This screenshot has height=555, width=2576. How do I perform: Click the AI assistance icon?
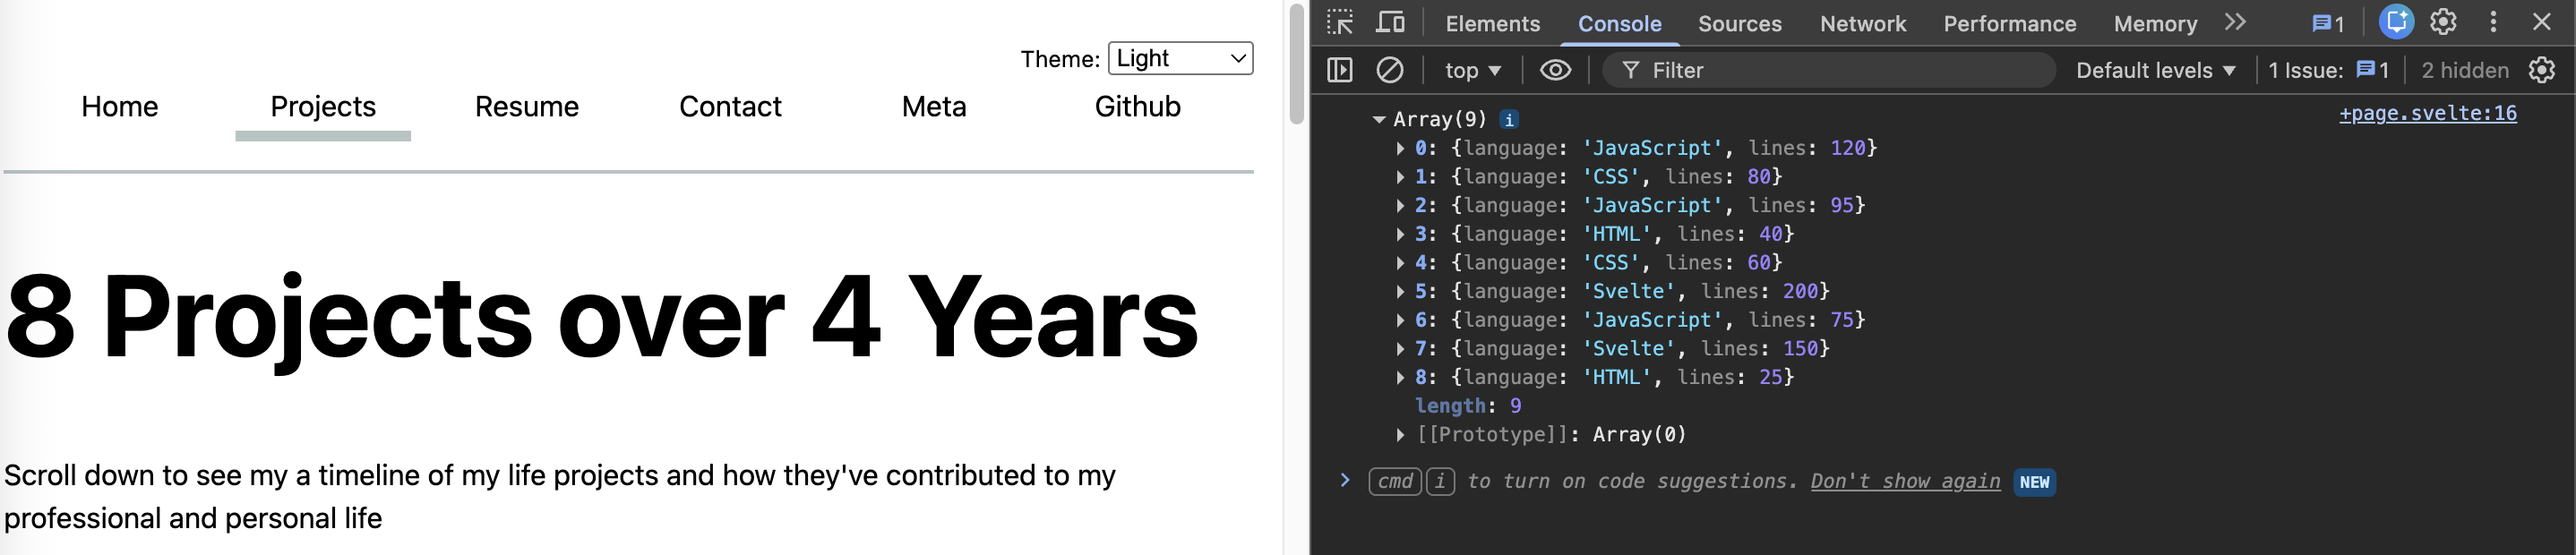click(x=2396, y=22)
